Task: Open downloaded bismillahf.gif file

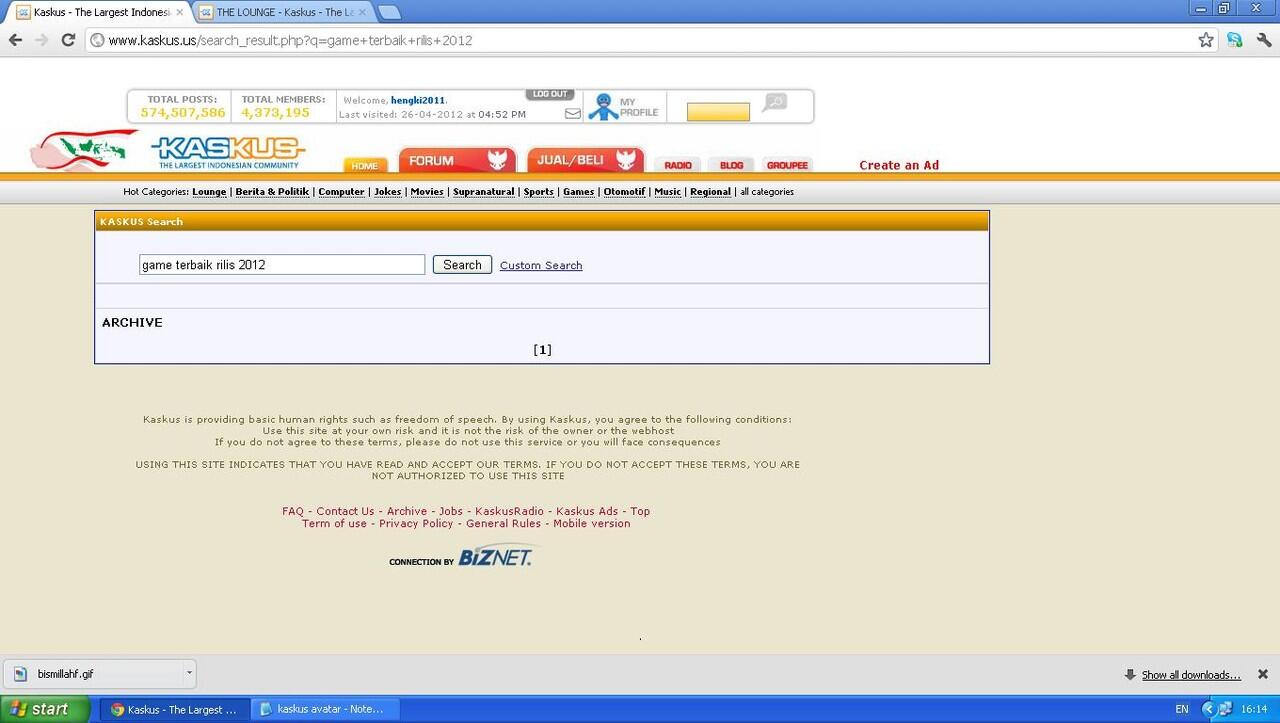Action: pyautogui.click(x=92, y=674)
